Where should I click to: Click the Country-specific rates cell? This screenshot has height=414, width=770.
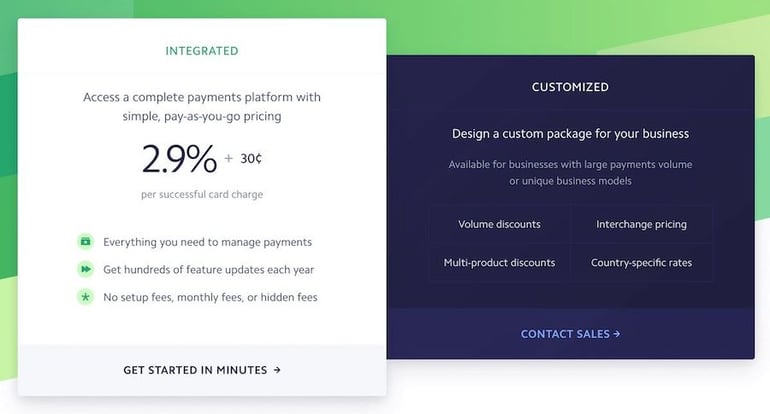pos(641,263)
